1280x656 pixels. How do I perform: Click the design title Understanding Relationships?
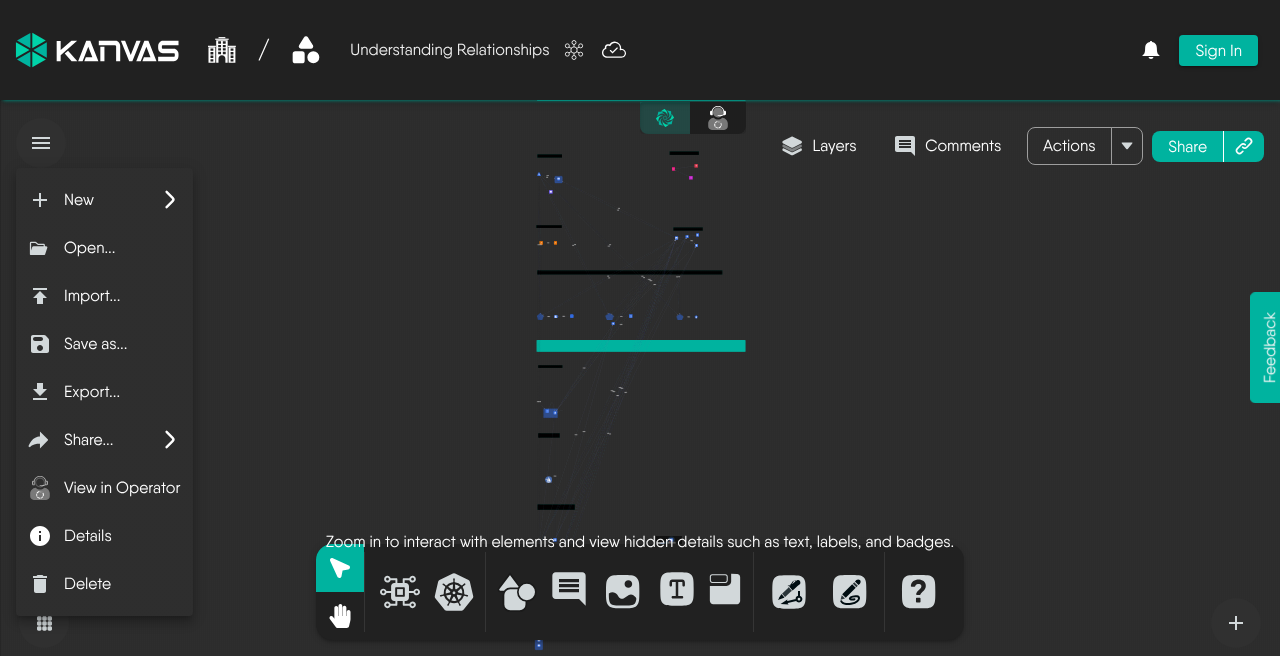(450, 50)
